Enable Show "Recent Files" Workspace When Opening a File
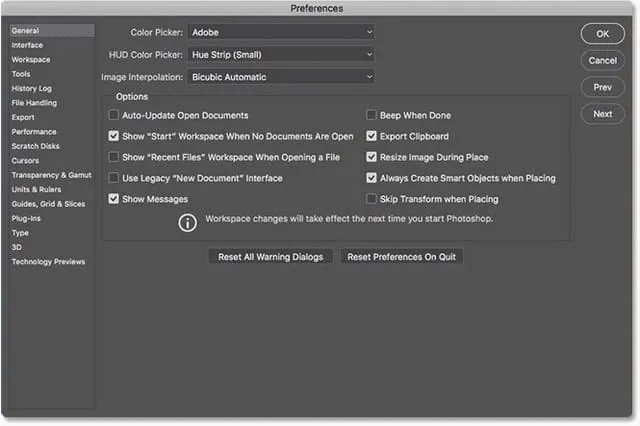Image resolution: width=640 pixels, height=426 pixels. coord(113,157)
